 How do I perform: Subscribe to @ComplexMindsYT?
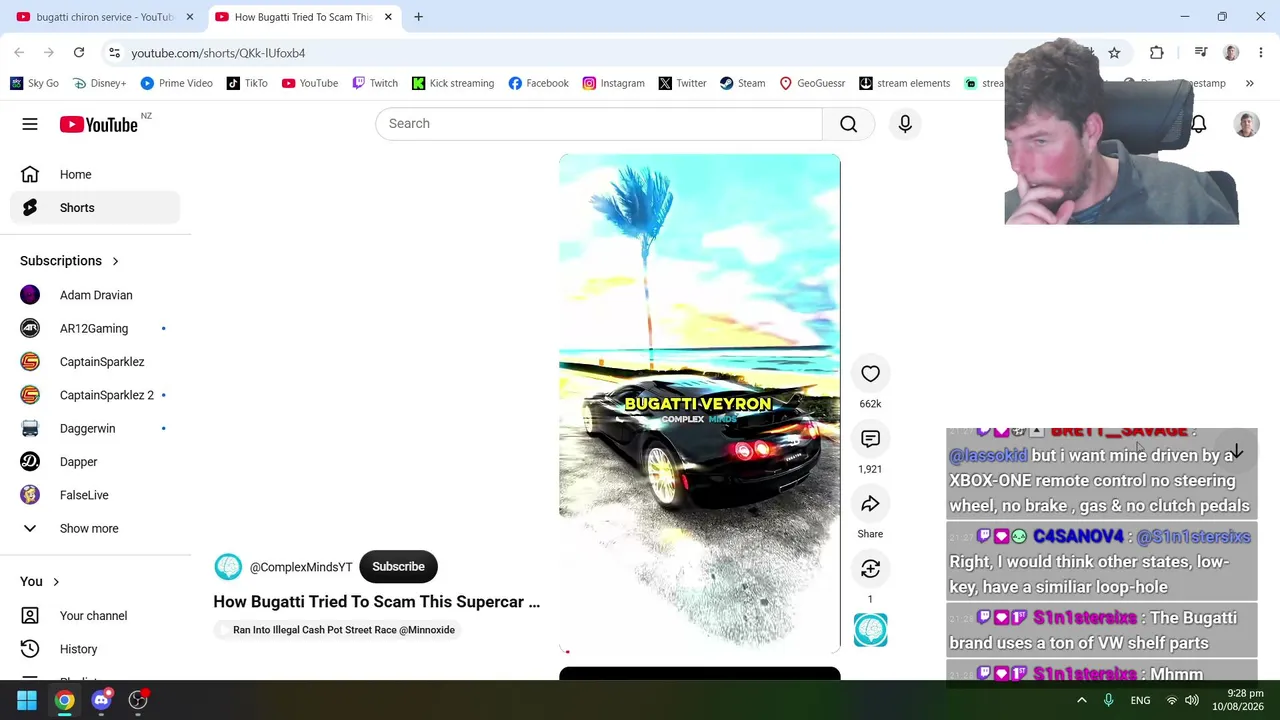click(x=398, y=567)
